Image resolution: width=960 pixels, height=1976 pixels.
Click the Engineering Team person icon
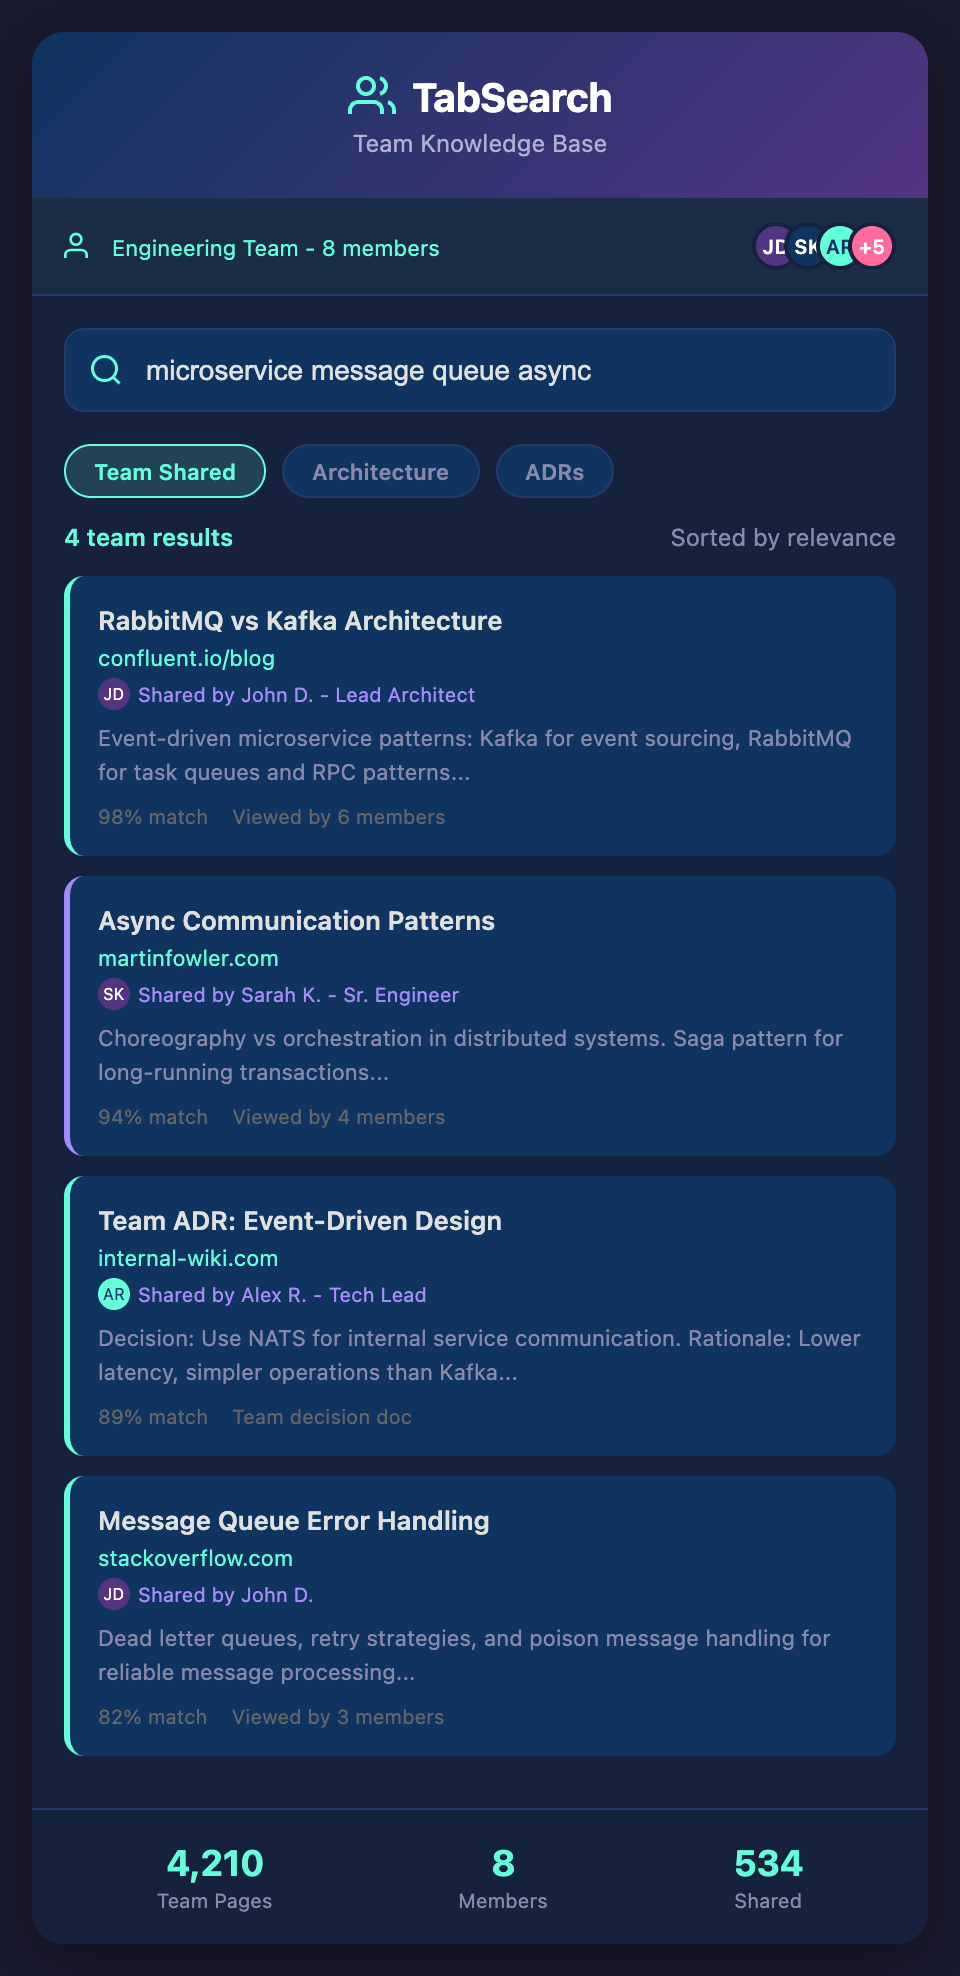click(x=76, y=247)
